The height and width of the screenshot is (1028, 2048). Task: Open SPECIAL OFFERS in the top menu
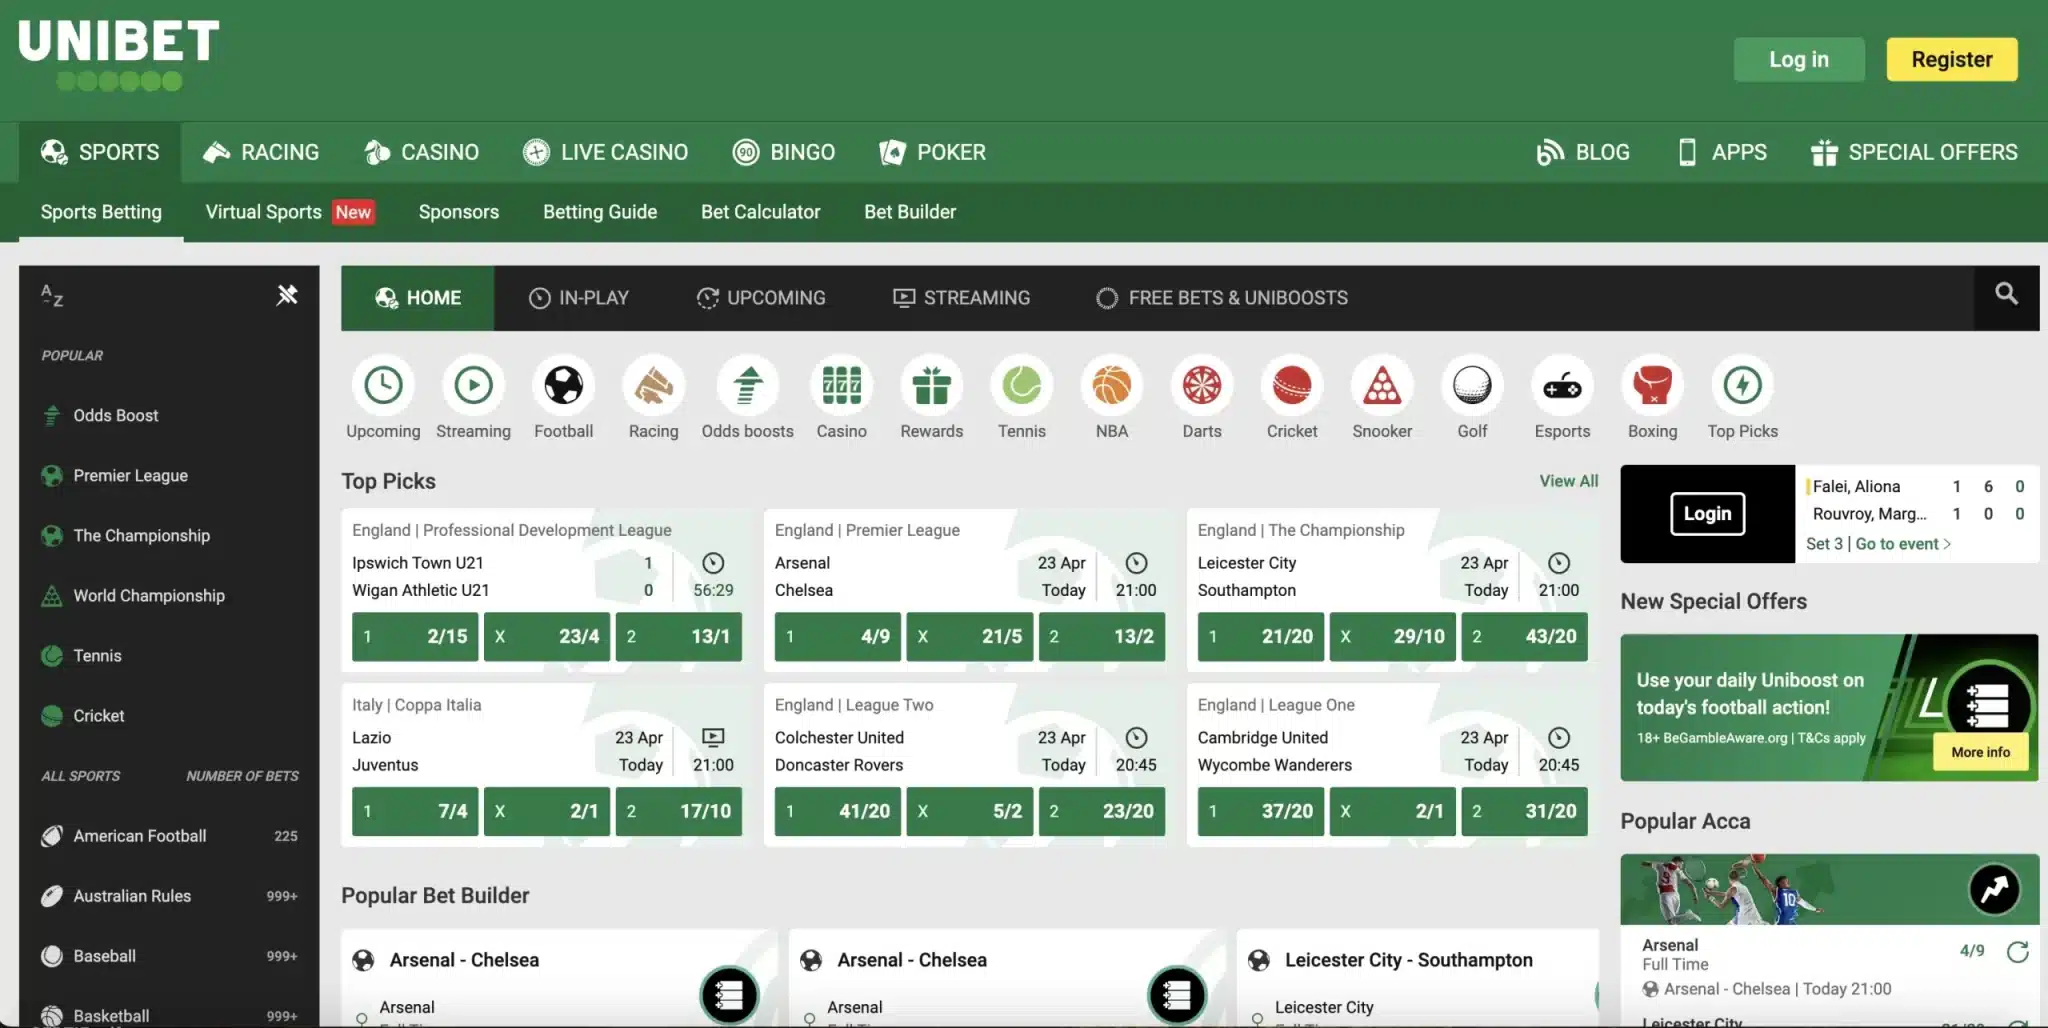point(1914,152)
